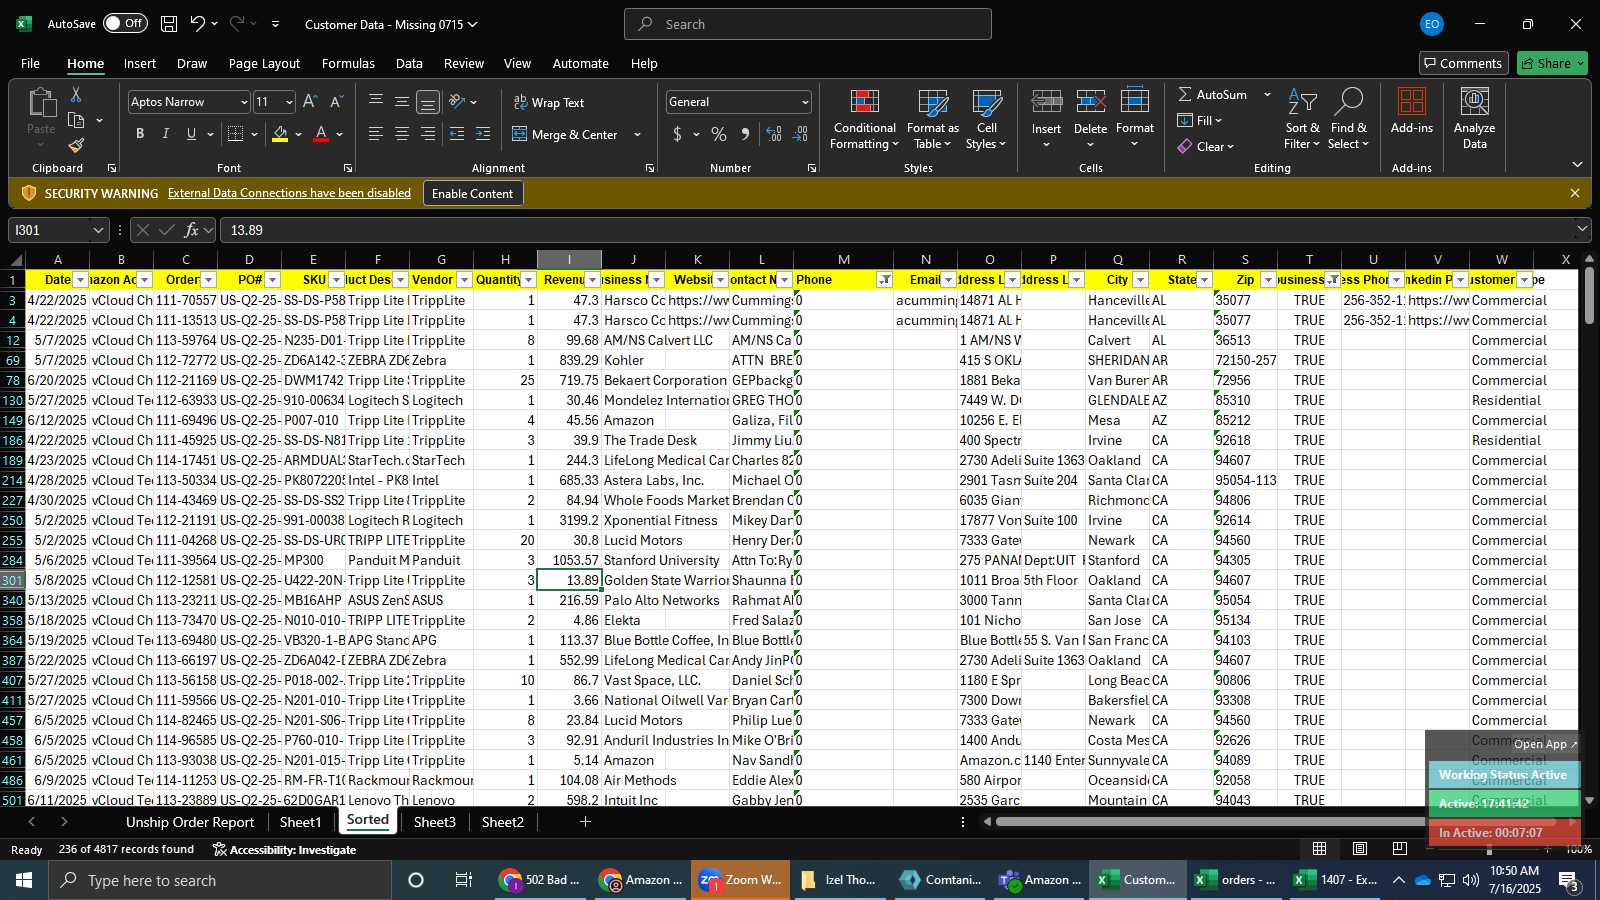Image resolution: width=1600 pixels, height=900 pixels.
Task: Open the font size dropdown
Action: tap(289, 102)
